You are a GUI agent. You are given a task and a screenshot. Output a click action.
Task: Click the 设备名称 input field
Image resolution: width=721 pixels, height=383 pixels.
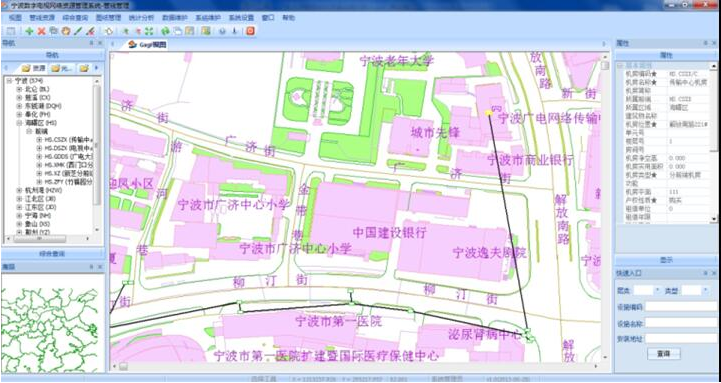tap(681, 322)
